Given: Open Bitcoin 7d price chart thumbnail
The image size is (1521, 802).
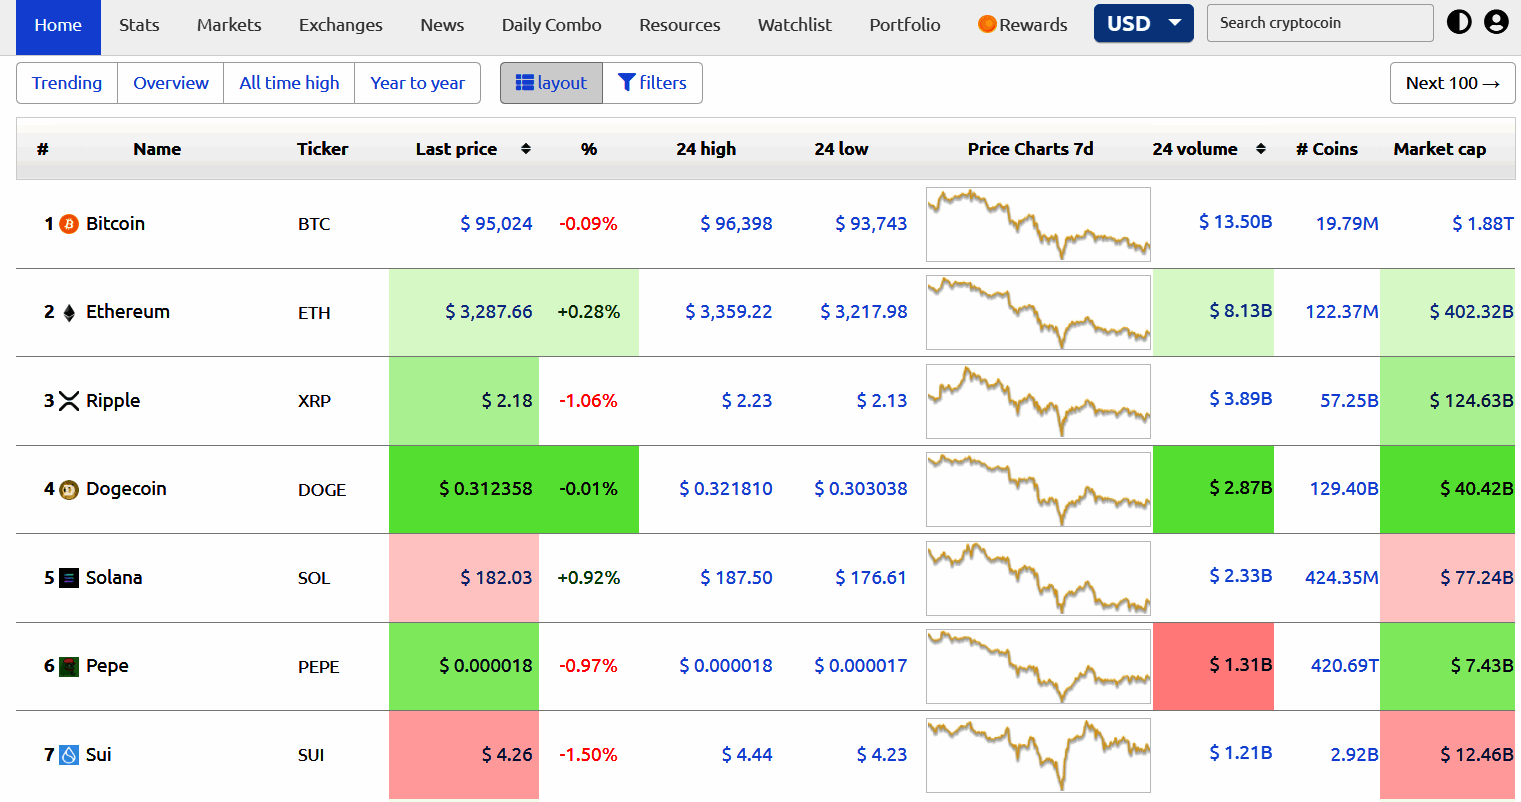Looking at the screenshot, I should (1038, 224).
